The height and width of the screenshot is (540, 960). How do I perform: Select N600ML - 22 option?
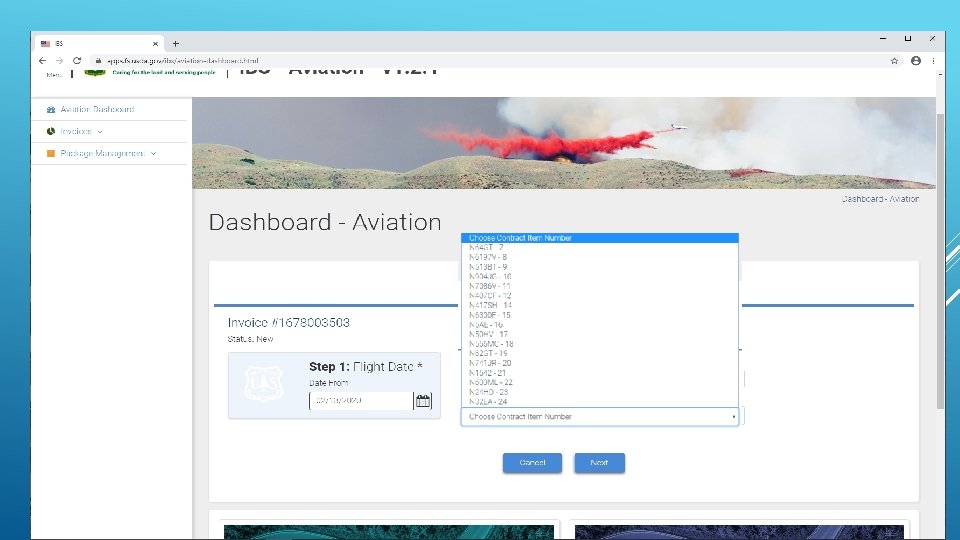coord(599,382)
